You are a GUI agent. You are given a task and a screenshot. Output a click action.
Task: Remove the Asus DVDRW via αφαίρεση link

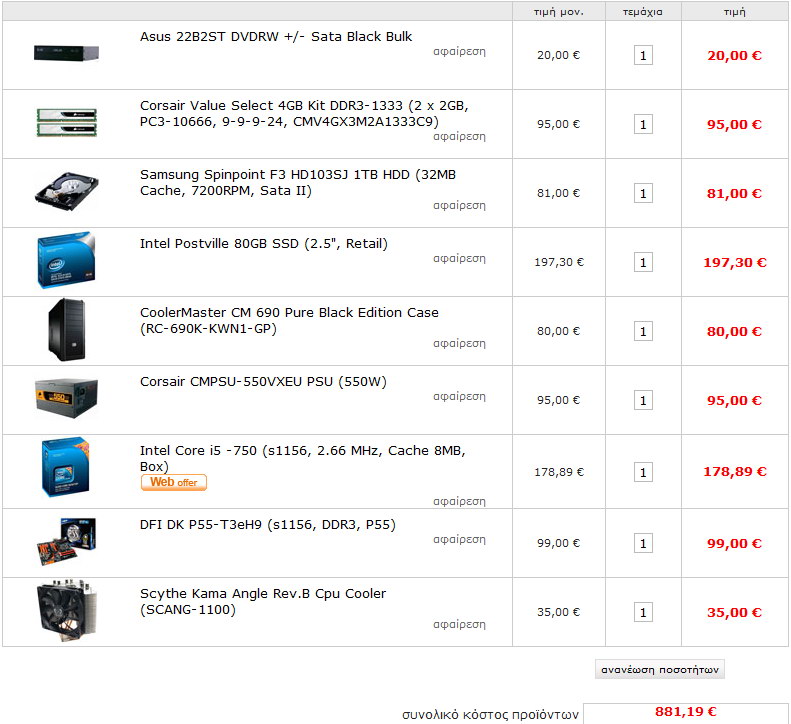point(459,51)
